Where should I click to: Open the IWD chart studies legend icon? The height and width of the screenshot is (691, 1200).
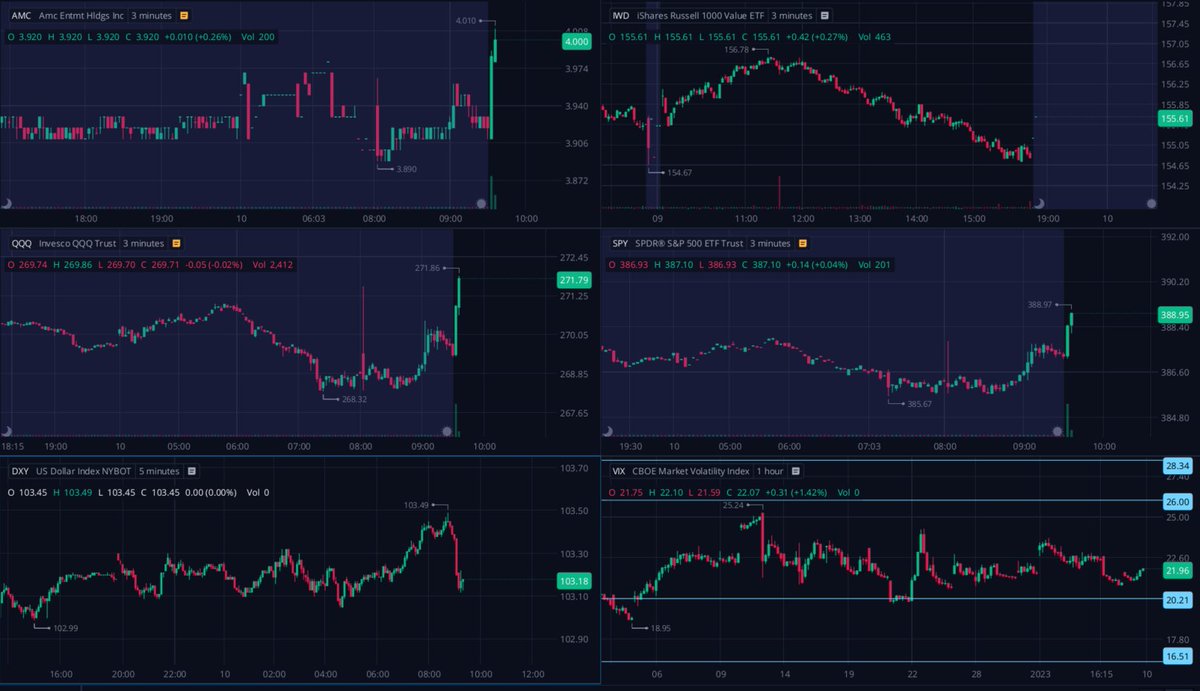click(825, 16)
